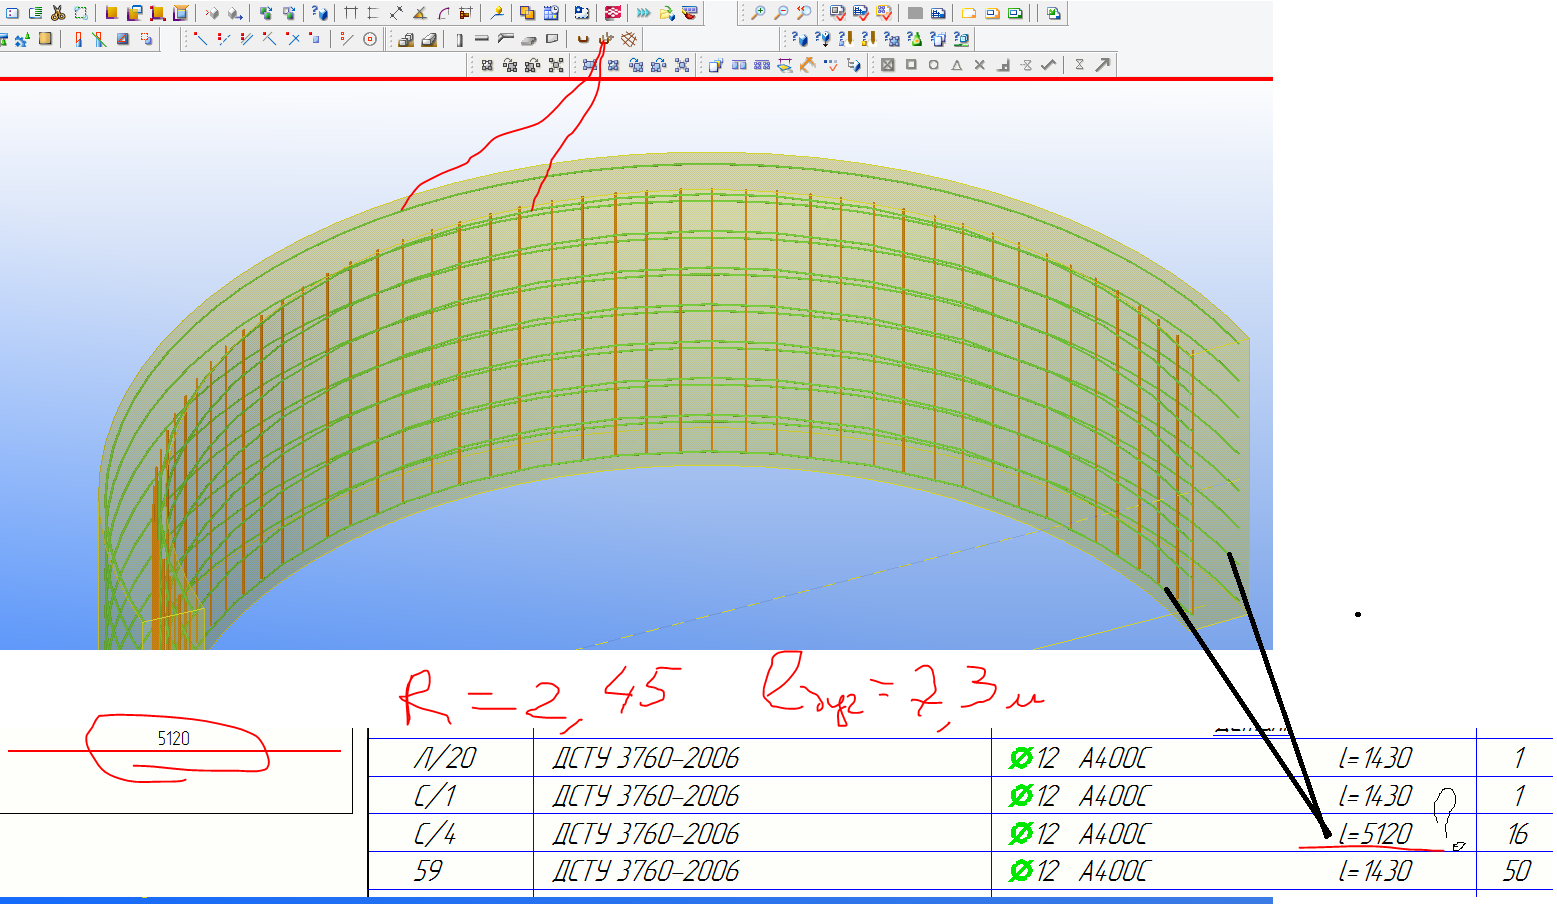Click the scissors clip plane icon
The height and width of the screenshot is (904, 1557).
[x=57, y=13]
